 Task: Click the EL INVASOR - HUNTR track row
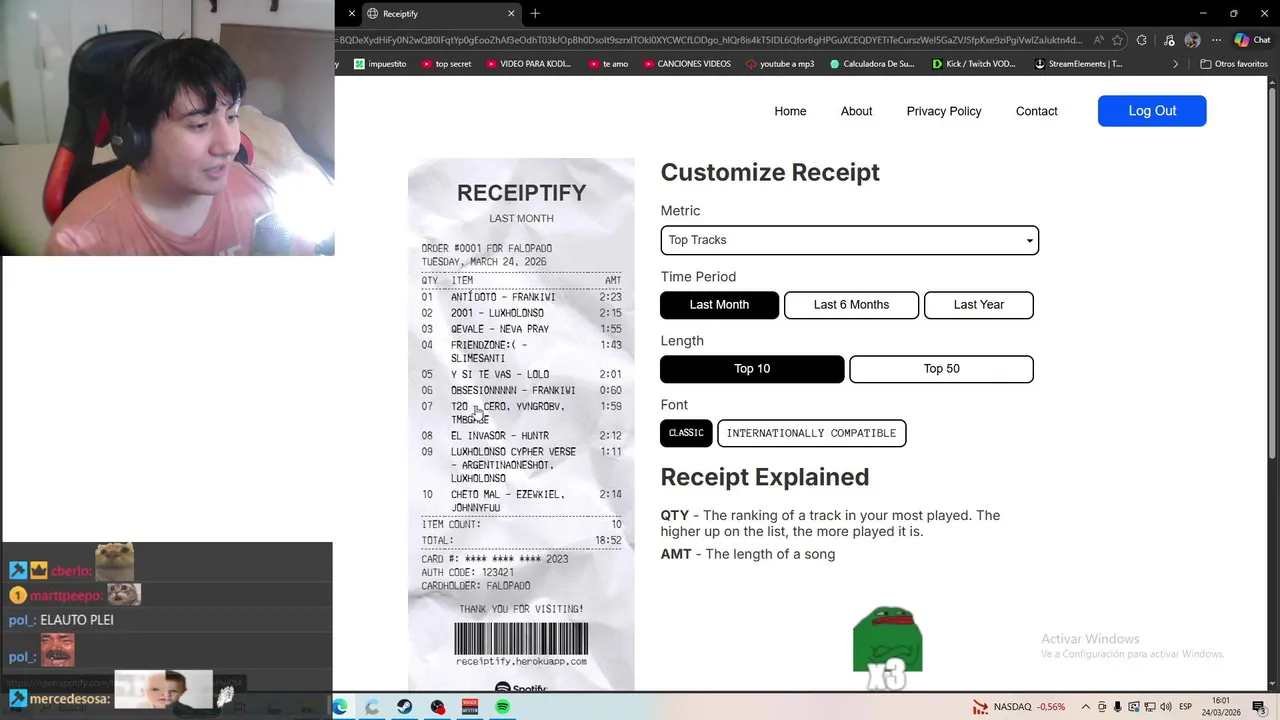tap(521, 436)
